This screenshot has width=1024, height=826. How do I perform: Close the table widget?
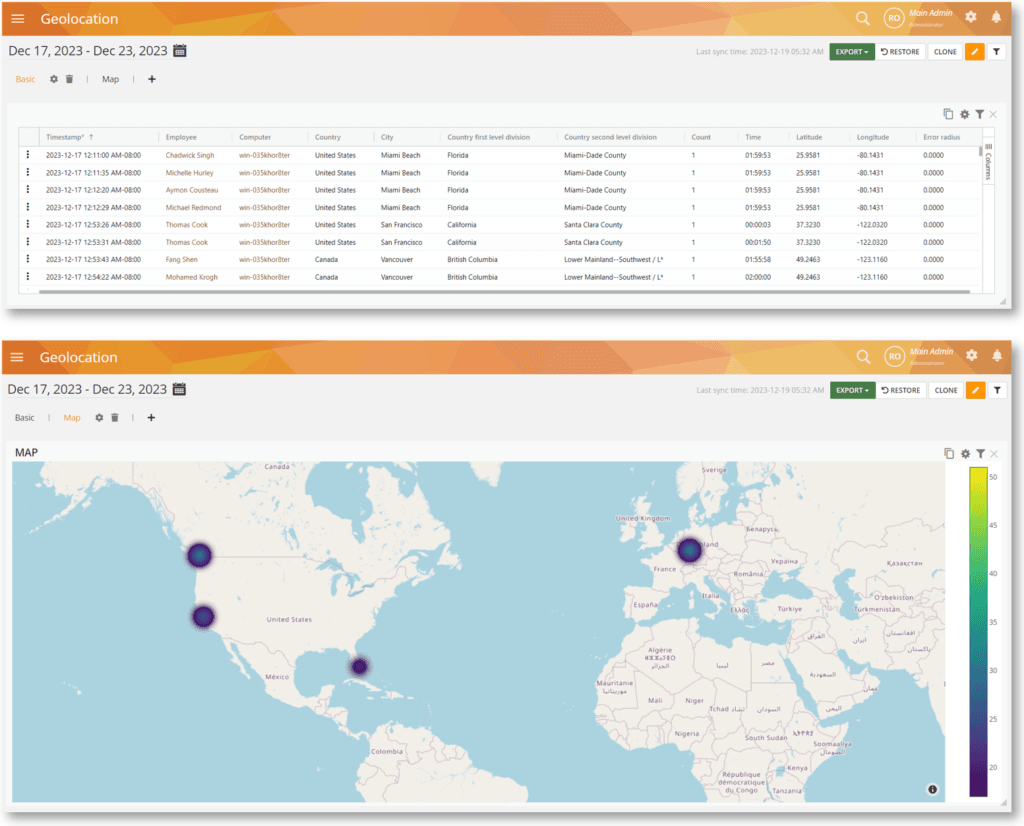[x=993, y=114]
